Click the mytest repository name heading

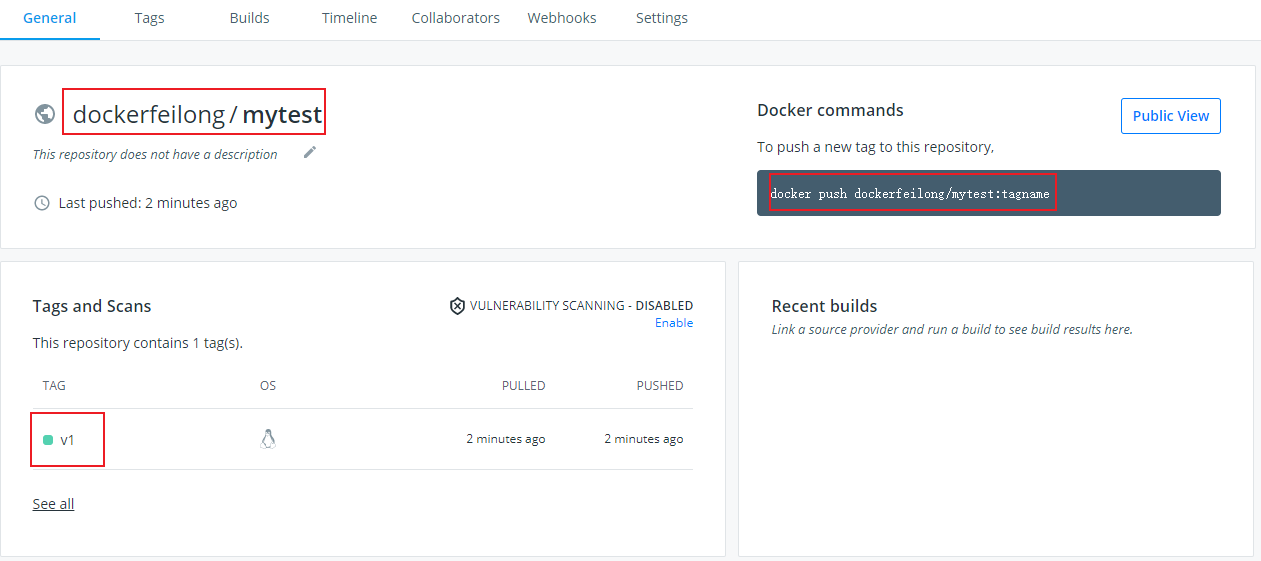(x=282, y=115)
